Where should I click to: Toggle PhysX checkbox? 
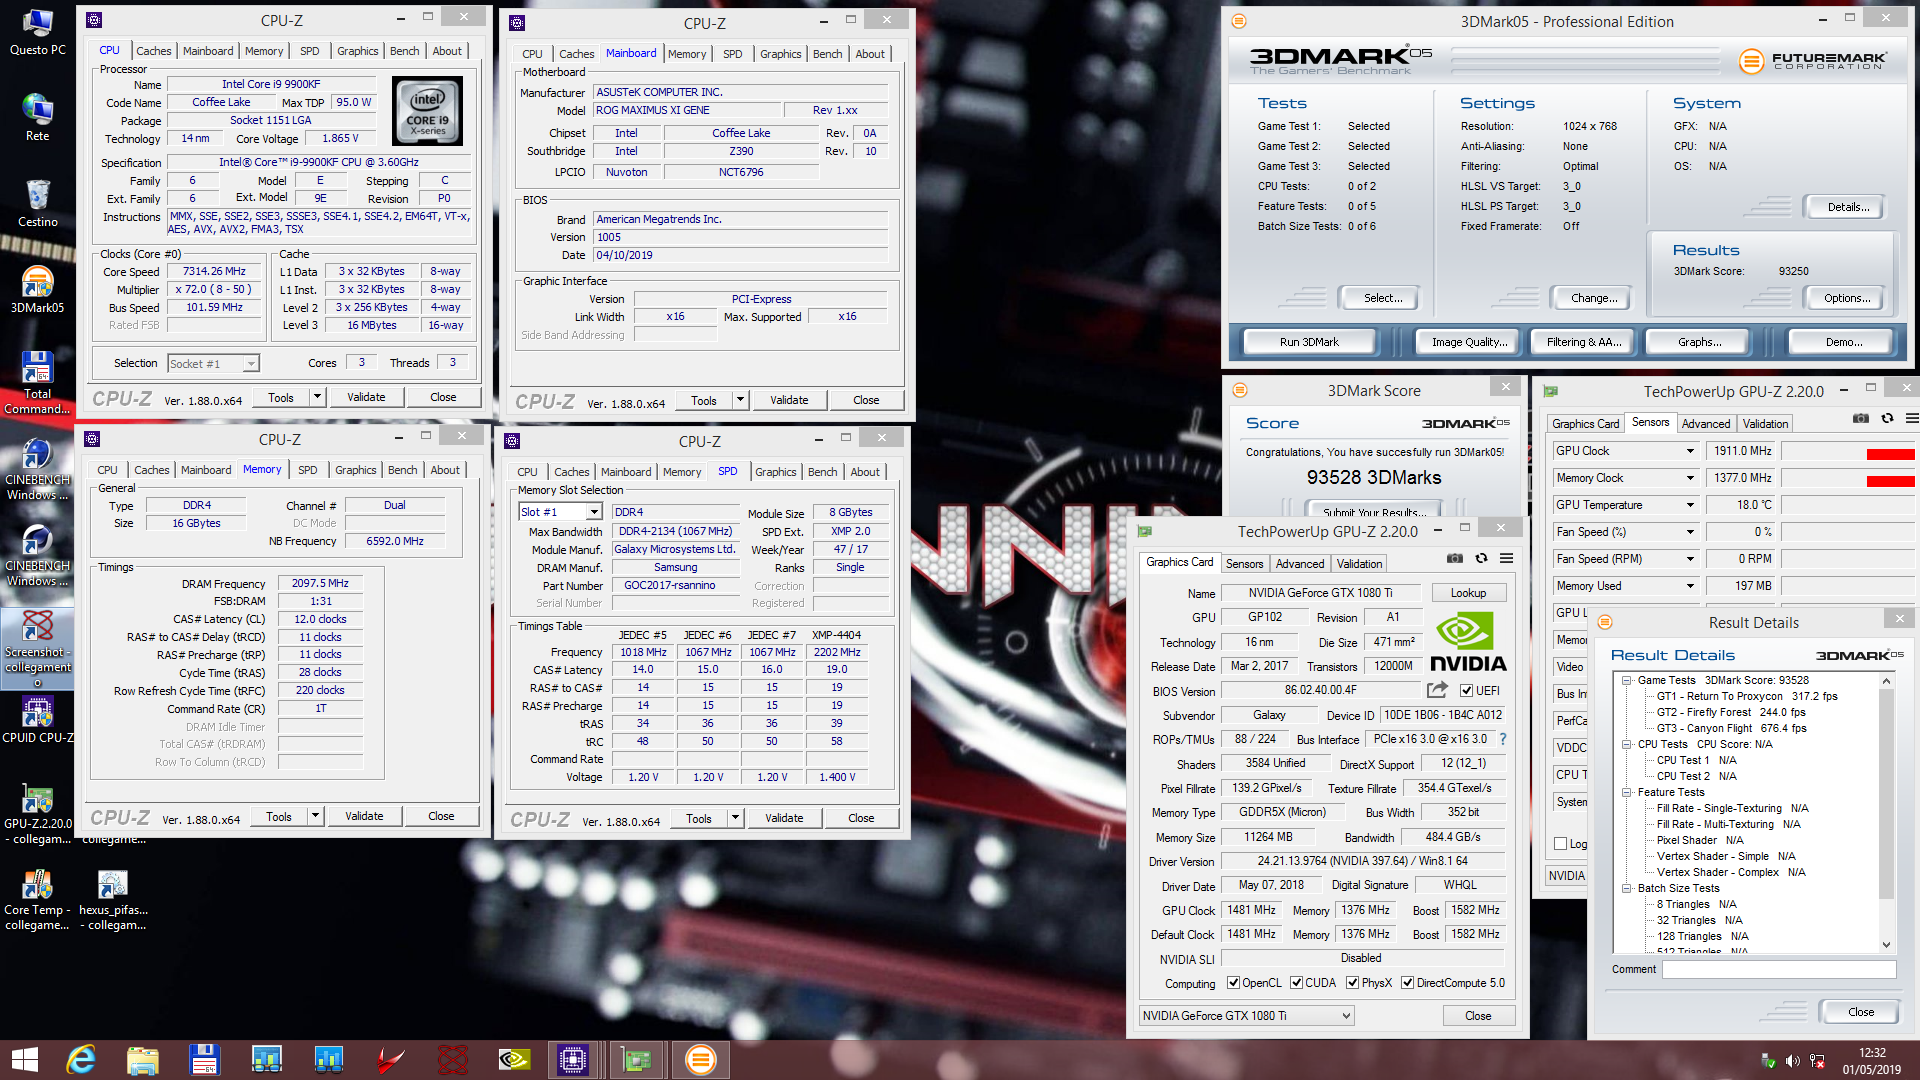[1353, 983]
